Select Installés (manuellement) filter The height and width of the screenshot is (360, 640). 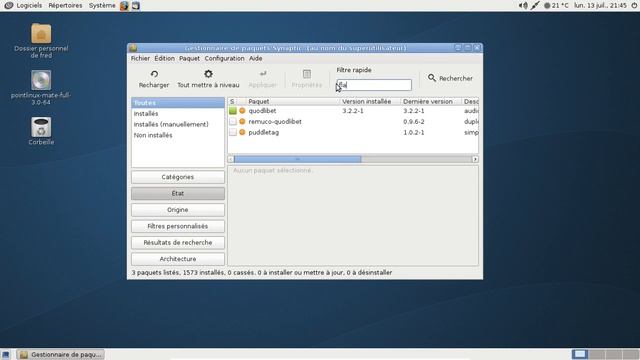(178, 124)
